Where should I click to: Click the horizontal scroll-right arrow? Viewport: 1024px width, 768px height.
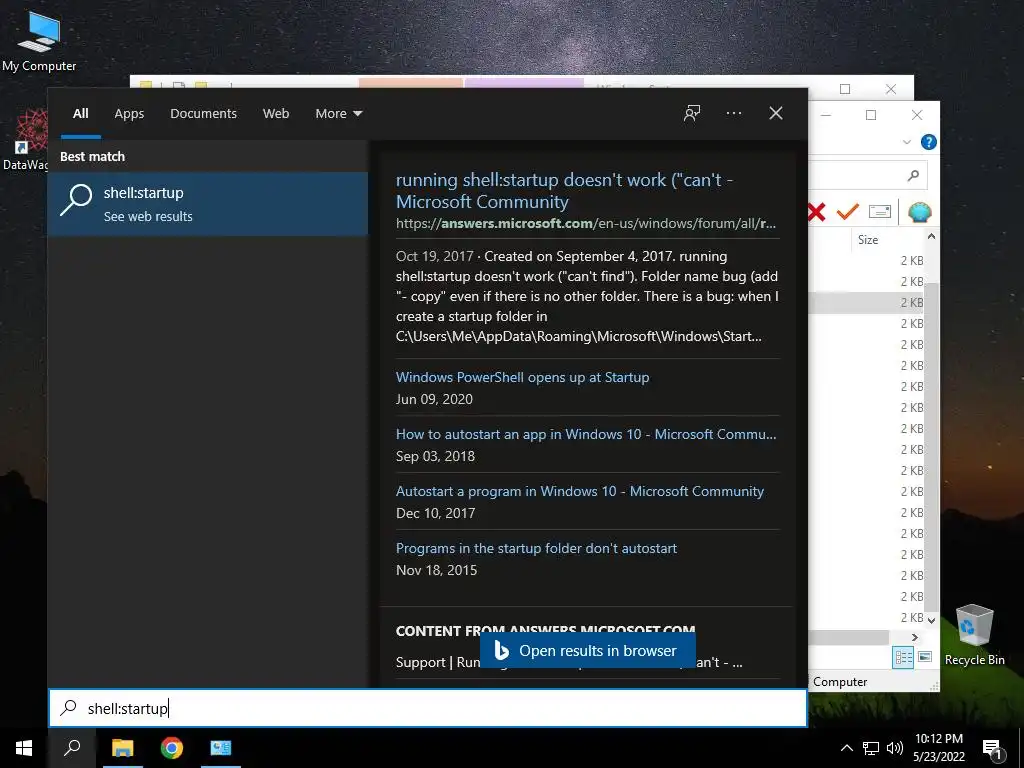coord(914,637)
